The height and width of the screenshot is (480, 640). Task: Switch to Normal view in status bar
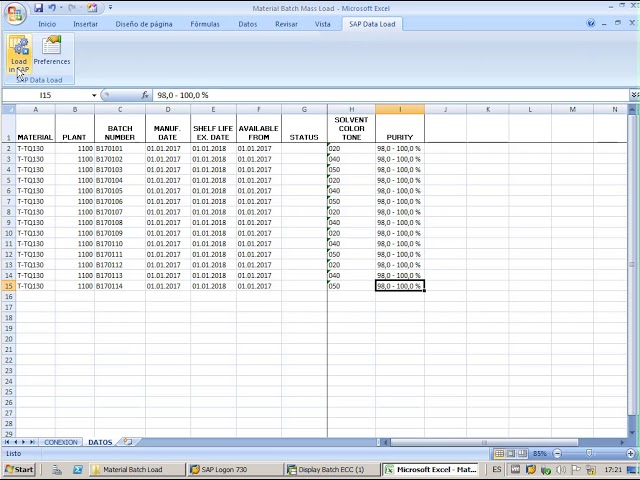coord(499,453)
